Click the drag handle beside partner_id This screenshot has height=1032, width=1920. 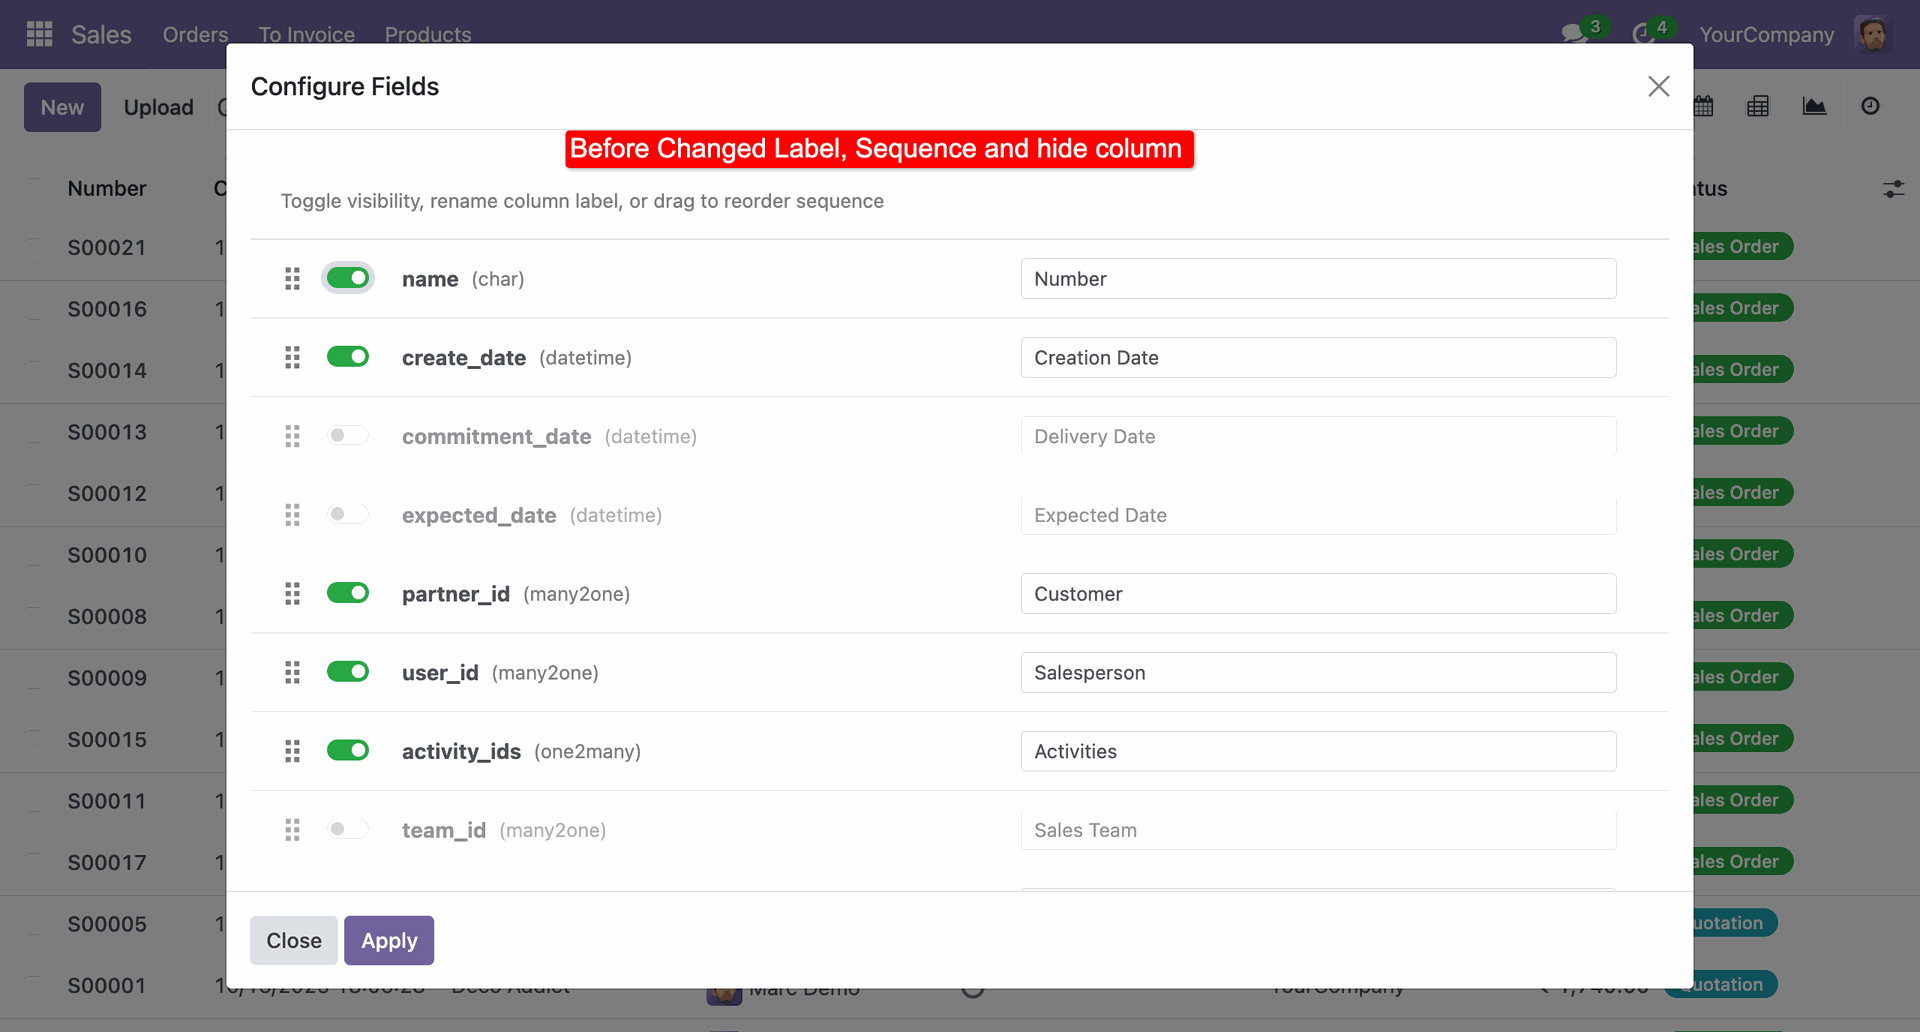(292, 594)
